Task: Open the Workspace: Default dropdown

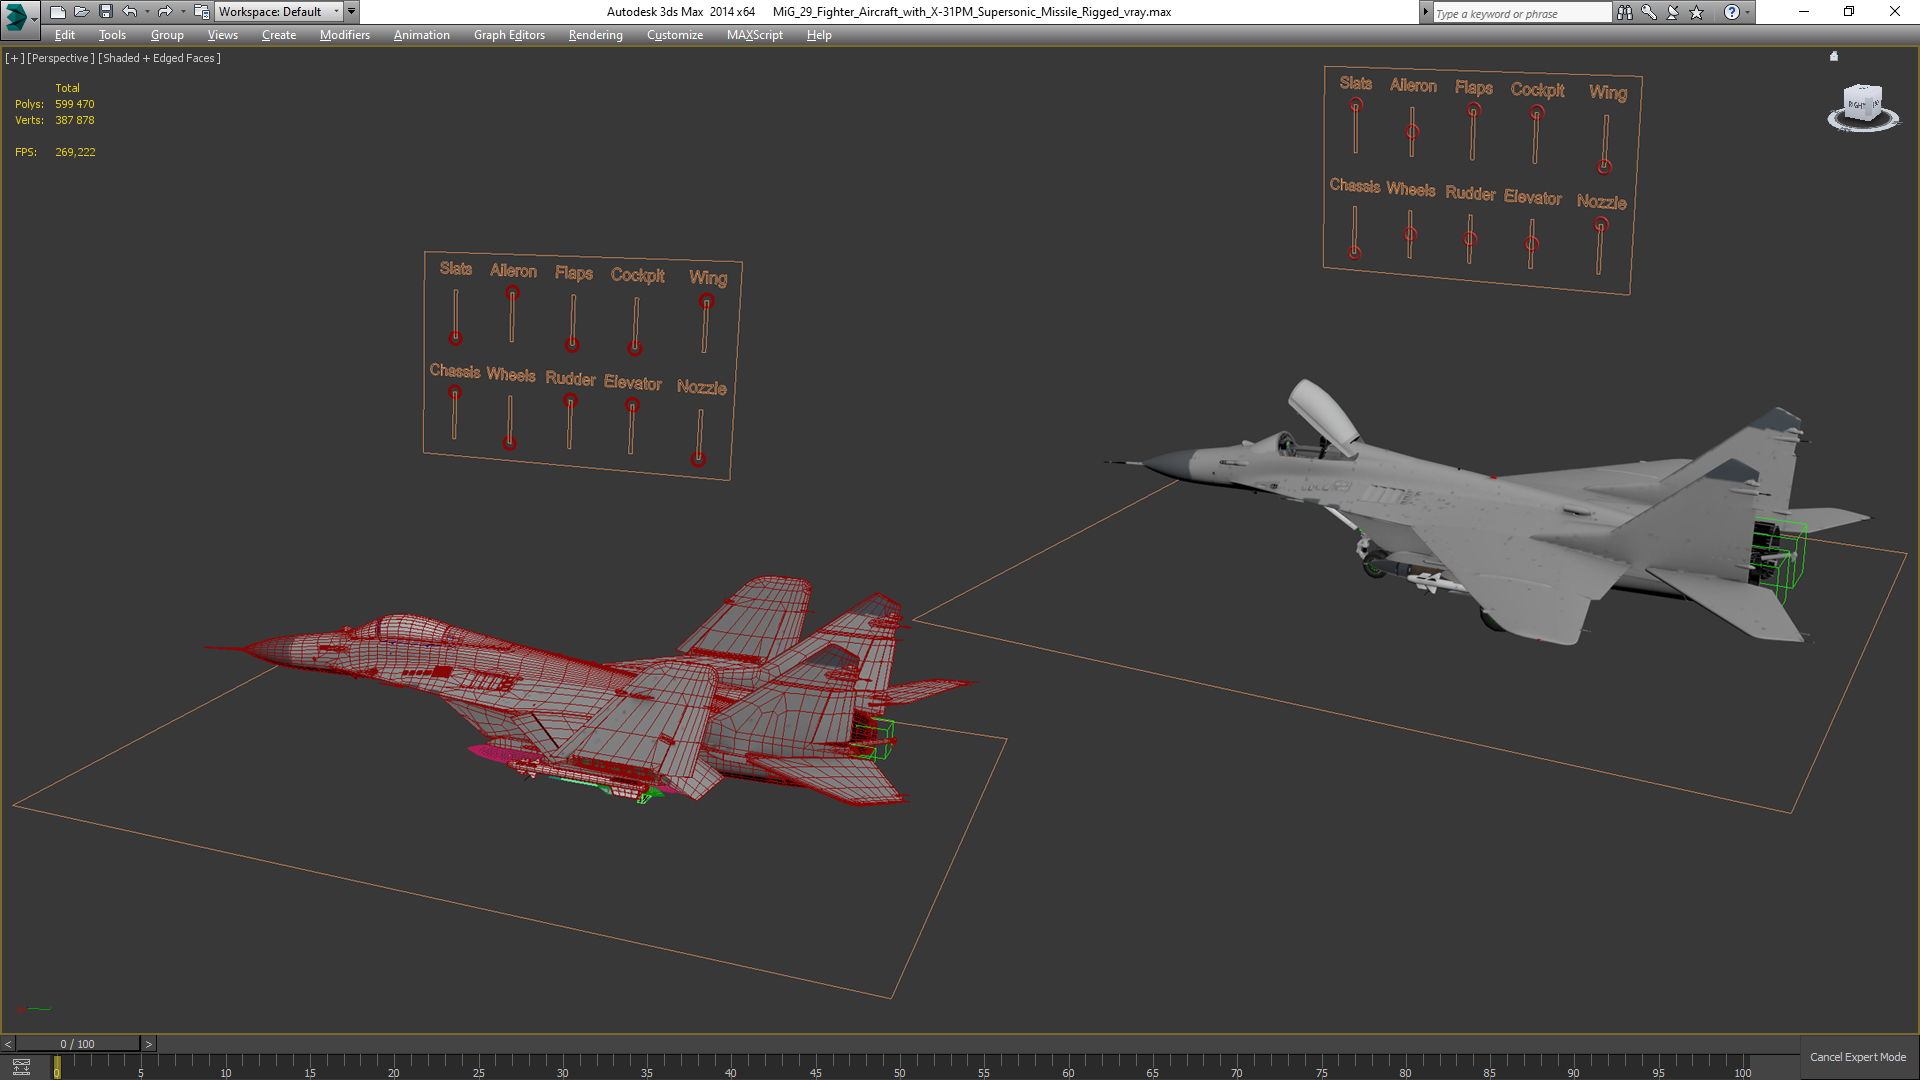Action: coord(279,12)
